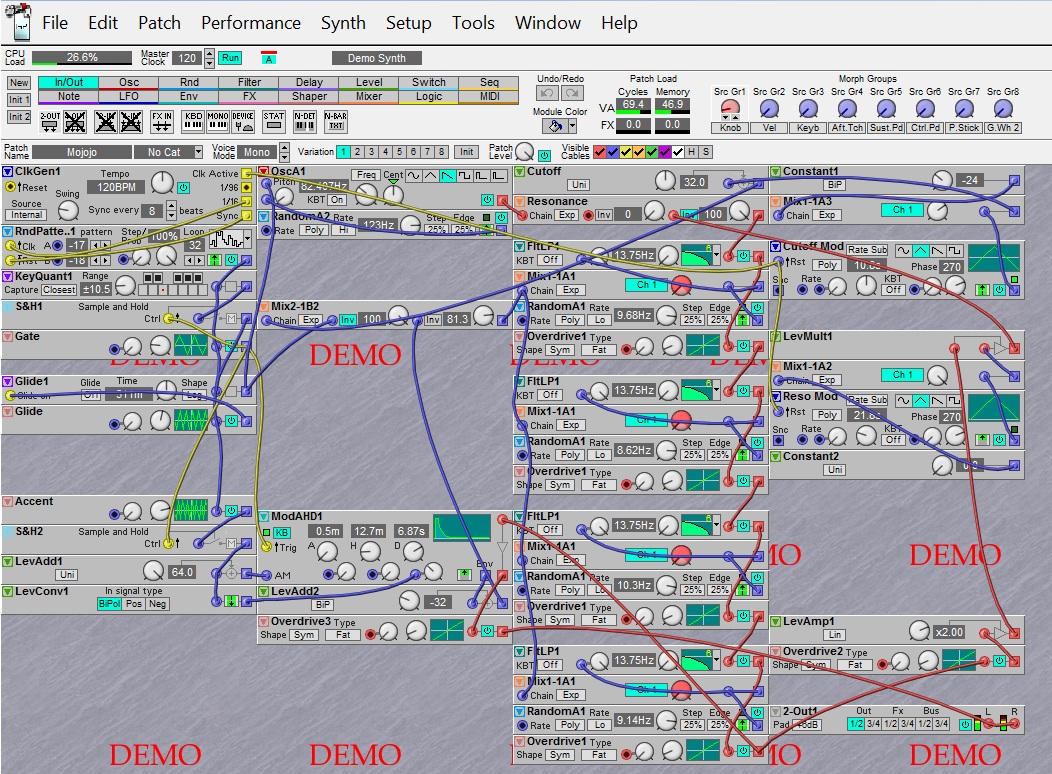Viewport: 1052px width, 774px height.
Task: Click the application logo icon
Action: pos(18,21)
